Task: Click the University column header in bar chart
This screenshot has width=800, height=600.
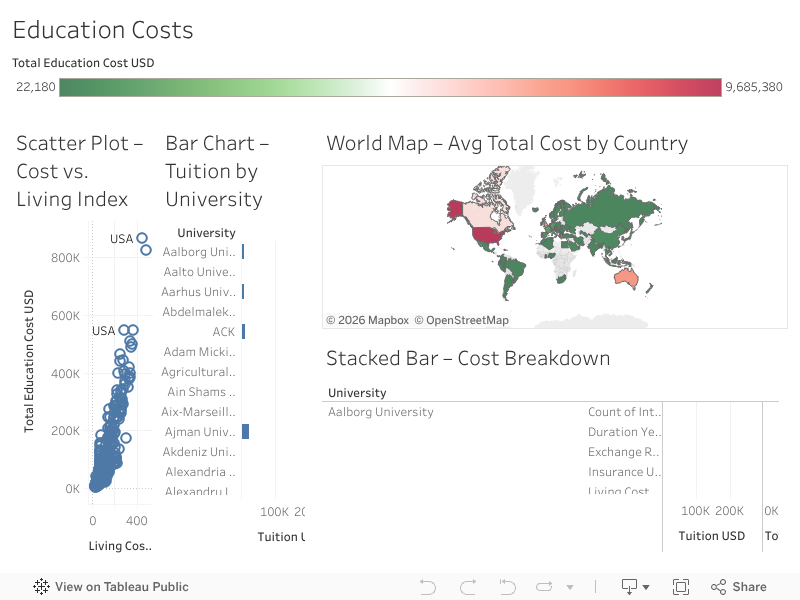Action: click(206, 233)
